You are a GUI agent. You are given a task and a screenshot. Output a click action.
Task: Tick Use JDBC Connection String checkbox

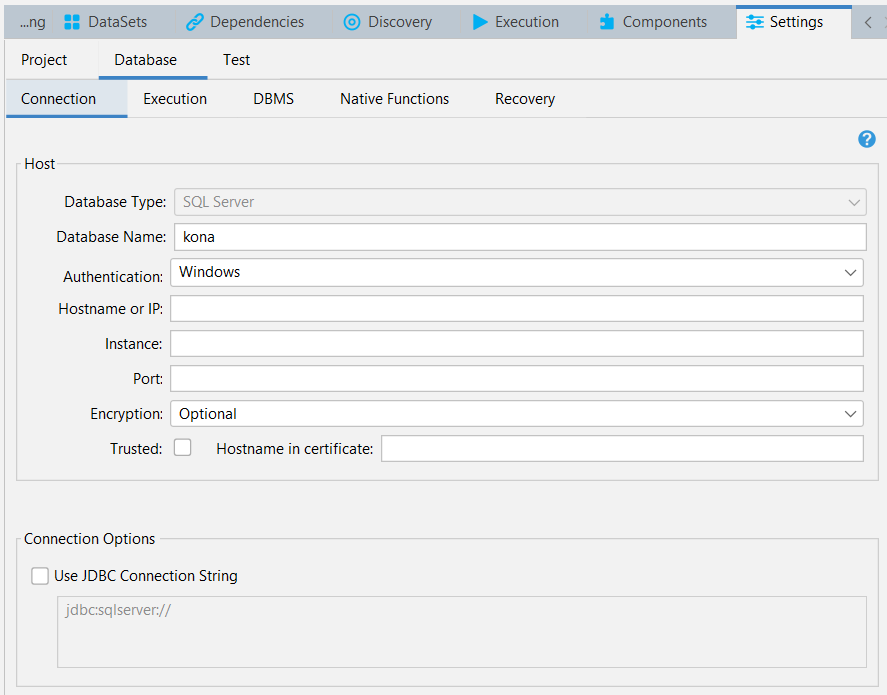[40, 576]
